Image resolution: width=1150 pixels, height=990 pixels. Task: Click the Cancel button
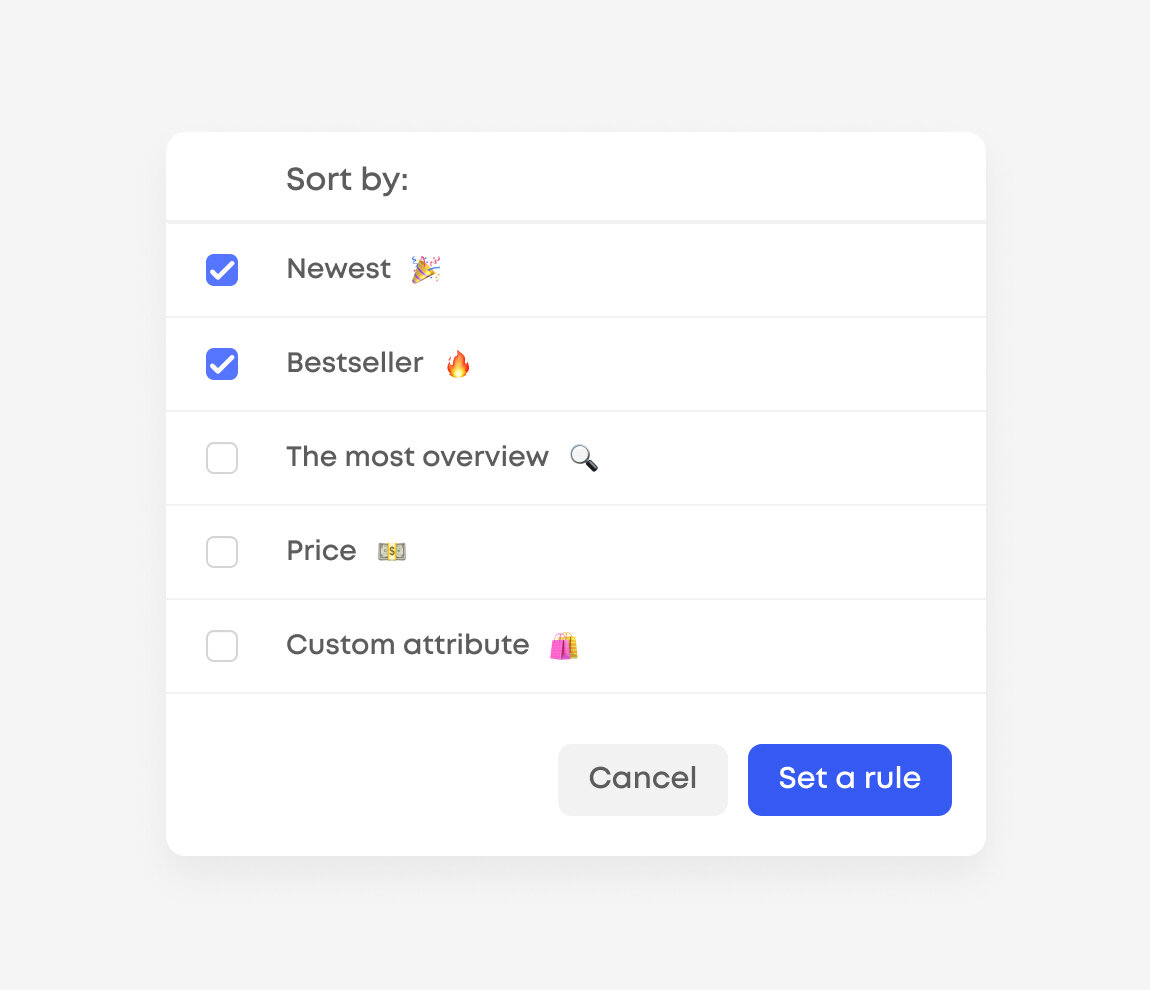(642, 780)
